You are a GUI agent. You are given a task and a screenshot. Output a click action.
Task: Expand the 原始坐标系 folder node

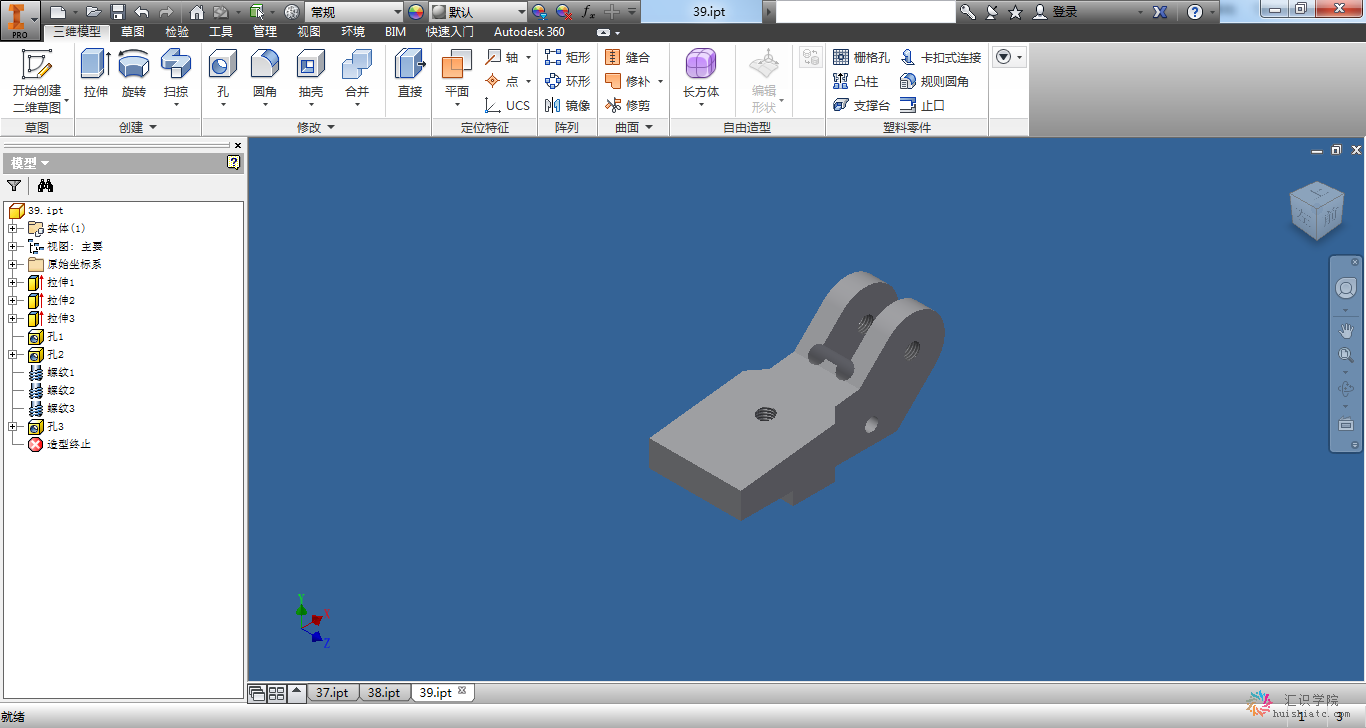point(12,264)
